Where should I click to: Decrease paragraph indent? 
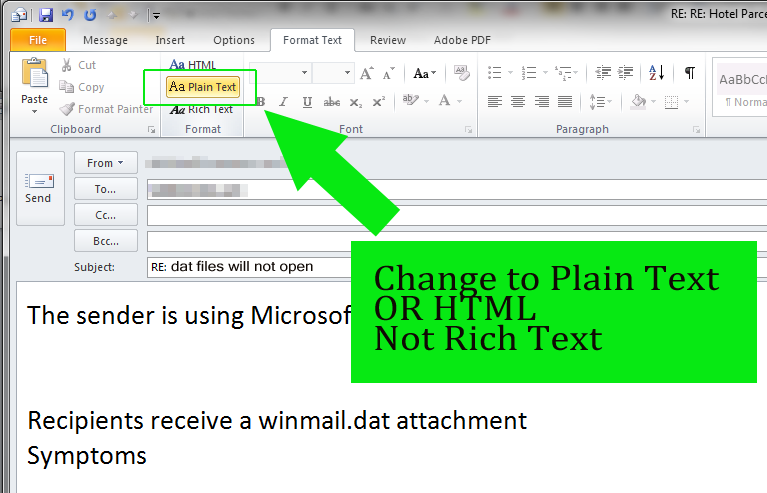tap(603, 73)
